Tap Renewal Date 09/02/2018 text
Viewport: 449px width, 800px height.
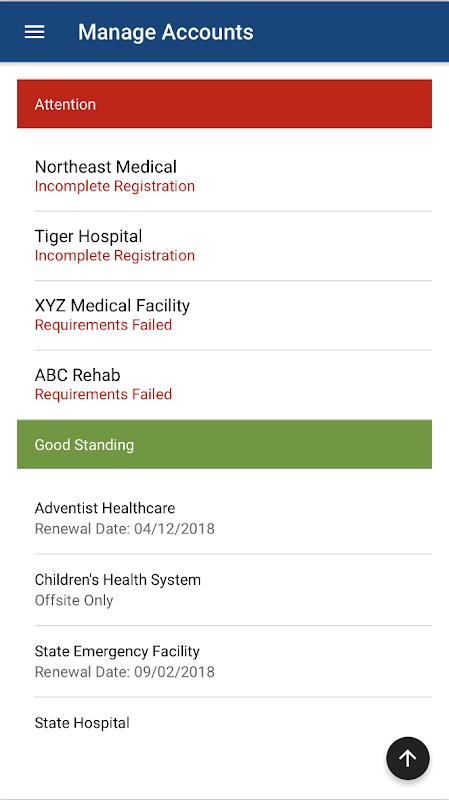124,672
